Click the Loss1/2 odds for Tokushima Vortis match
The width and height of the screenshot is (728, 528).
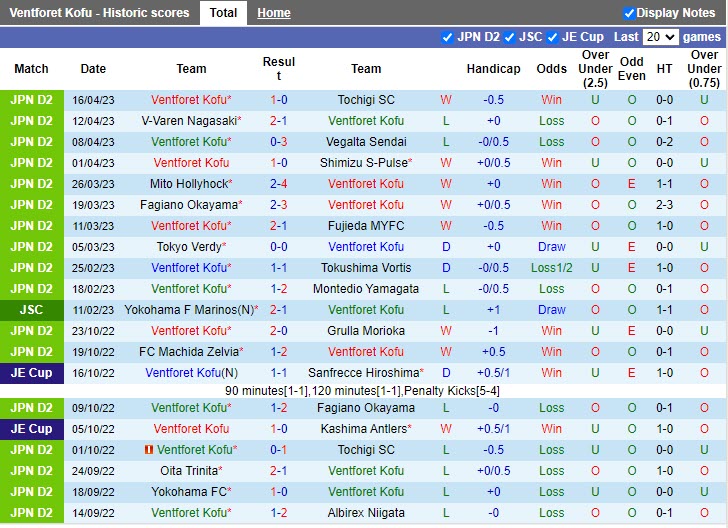pyautogui.click(x=552, y=268)
